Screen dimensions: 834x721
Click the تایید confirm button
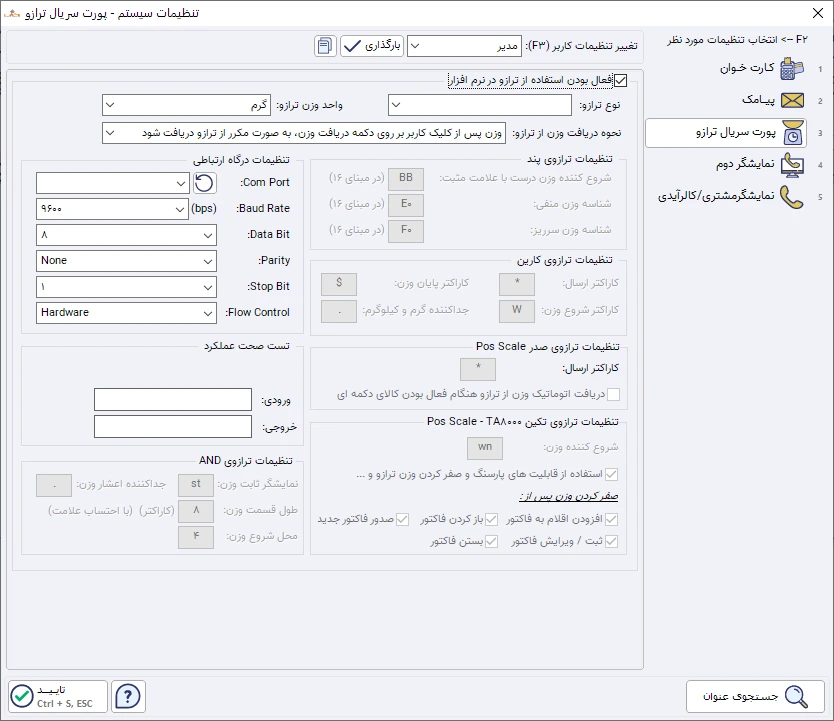coord(58,697)
